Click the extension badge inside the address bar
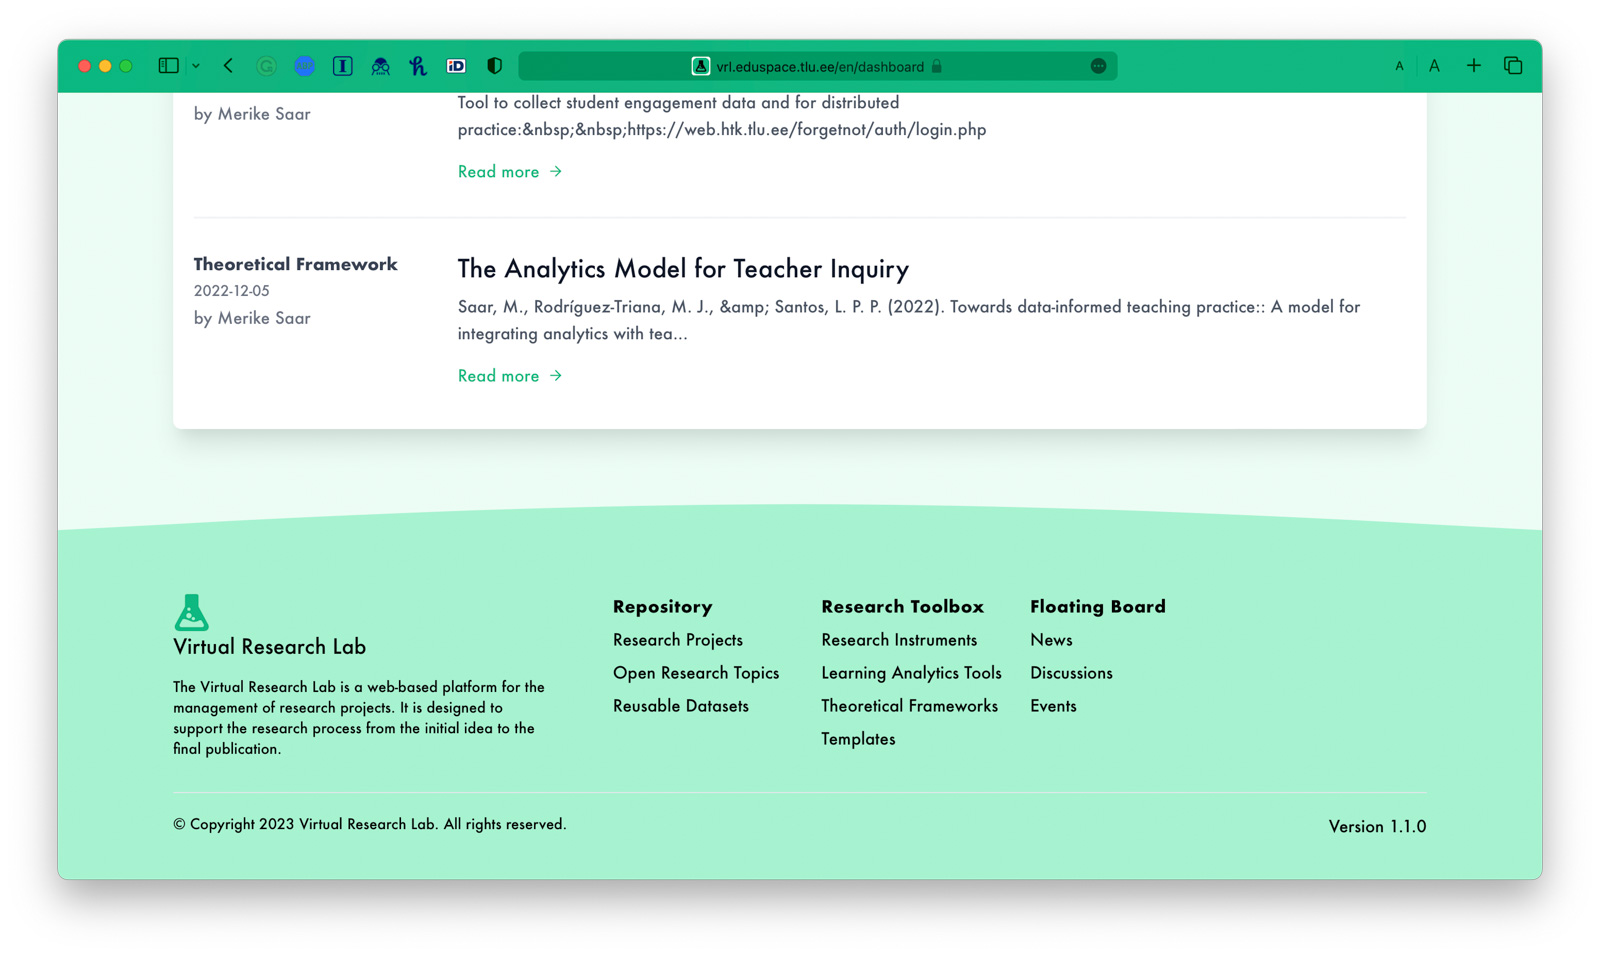Screen dimensions: 1600x956 click(700, 66)
